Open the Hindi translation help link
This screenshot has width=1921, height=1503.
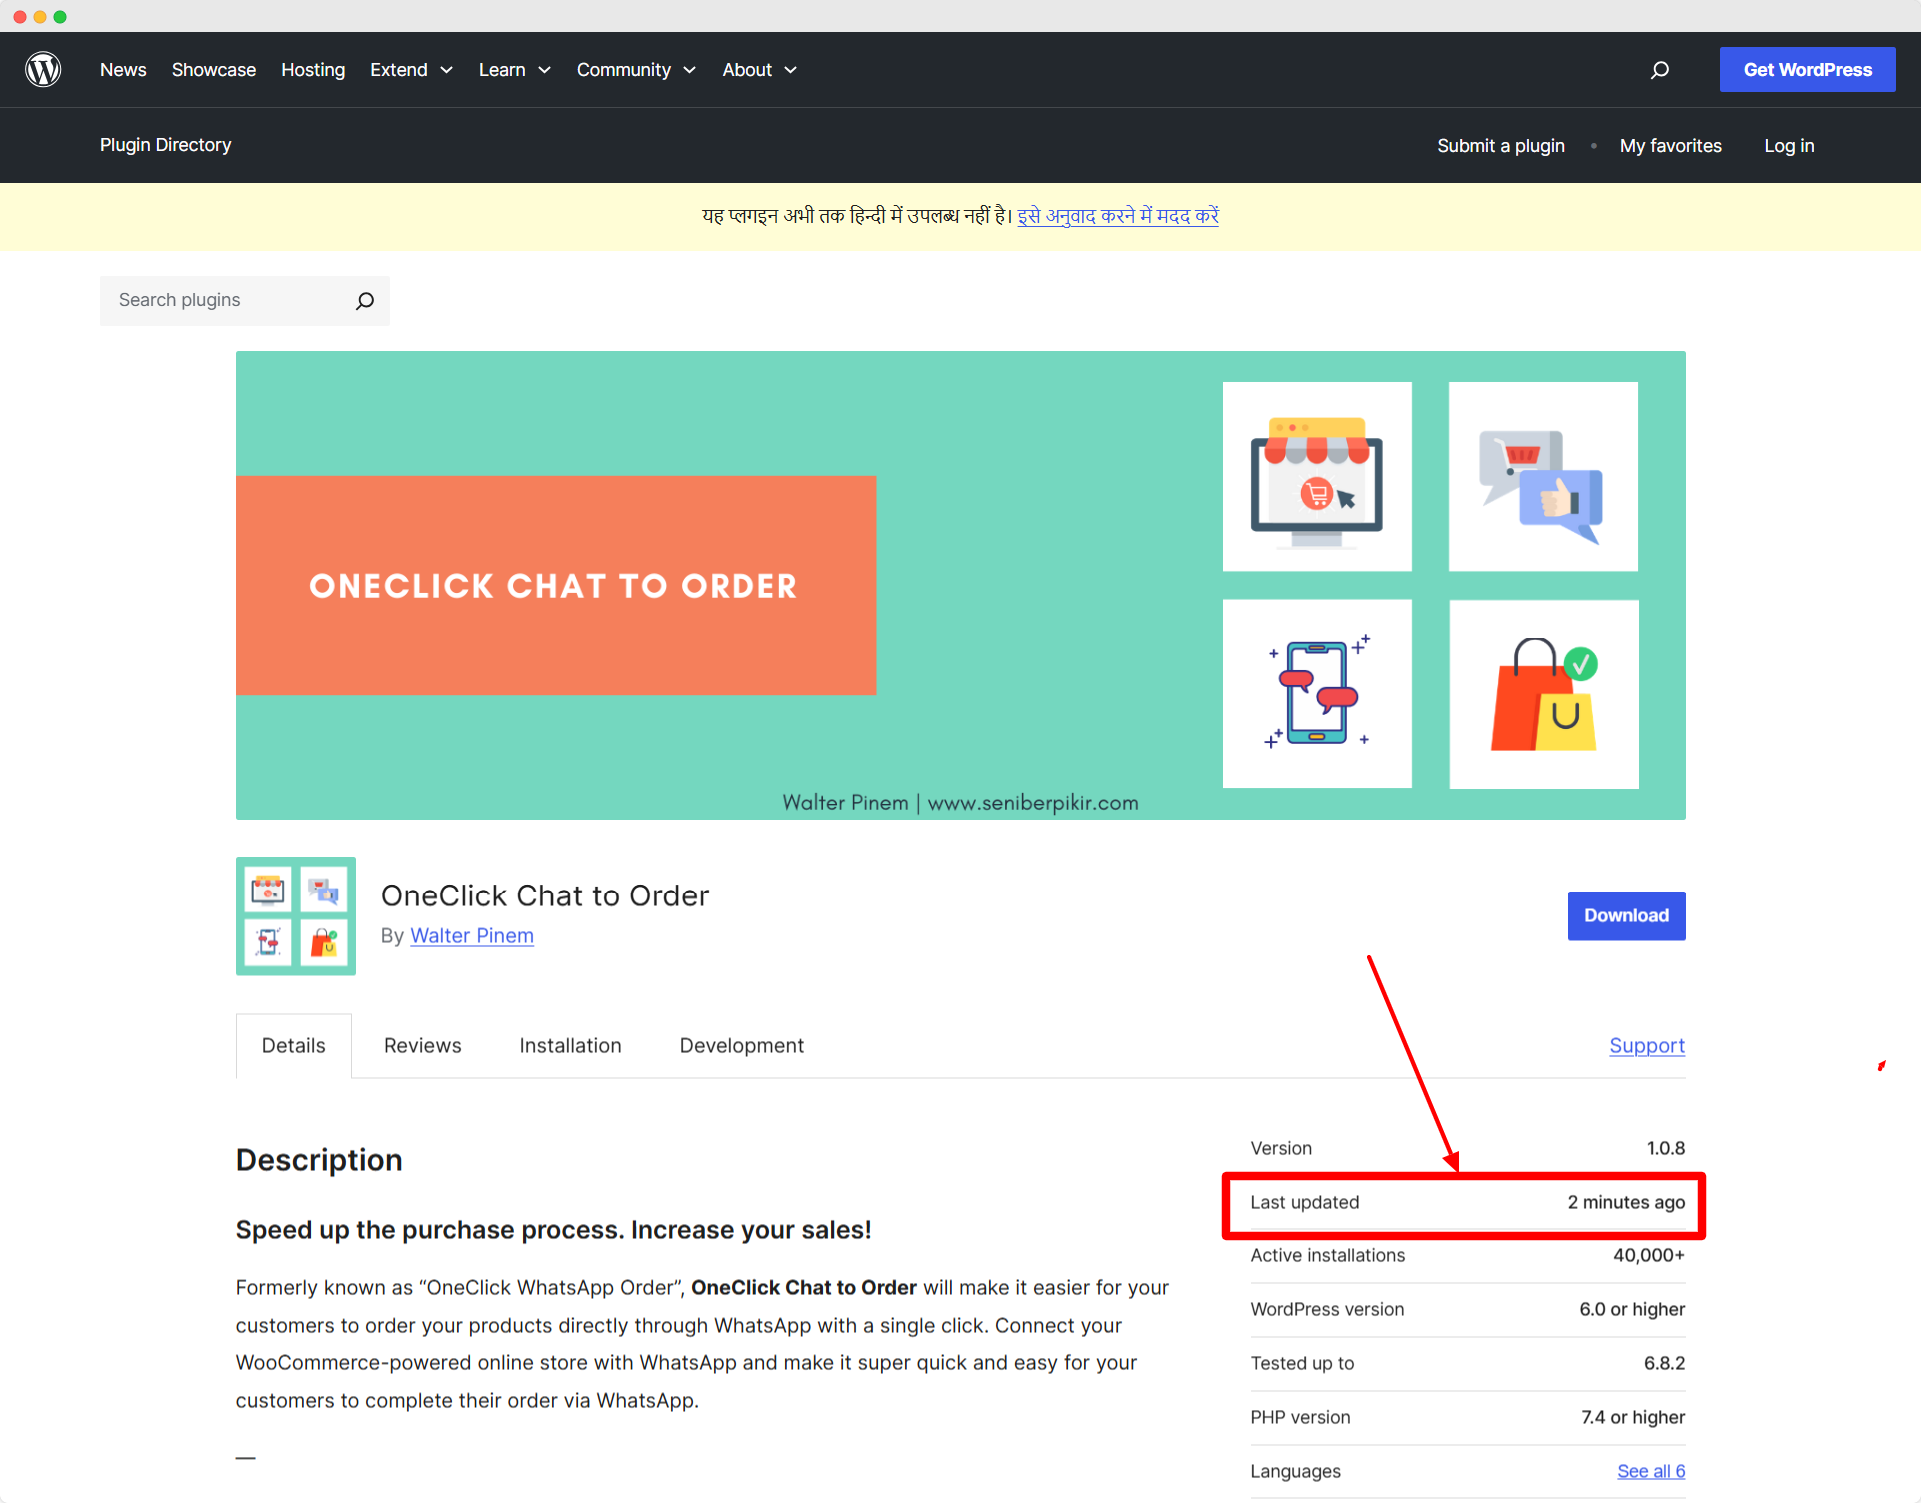1118,216
